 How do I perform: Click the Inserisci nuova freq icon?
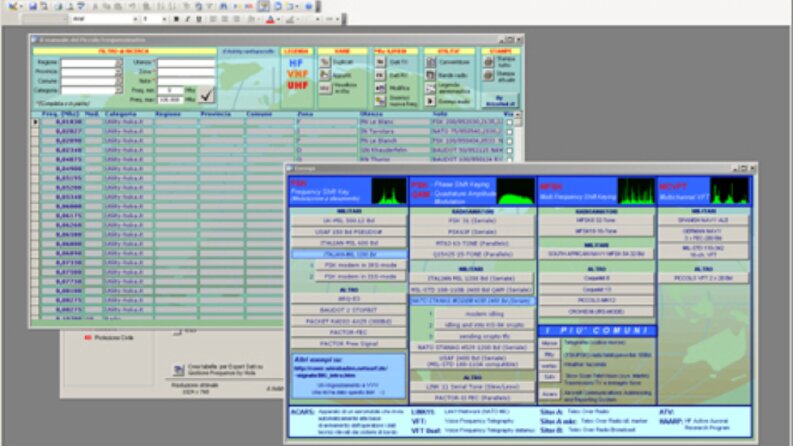pos(380,101)
